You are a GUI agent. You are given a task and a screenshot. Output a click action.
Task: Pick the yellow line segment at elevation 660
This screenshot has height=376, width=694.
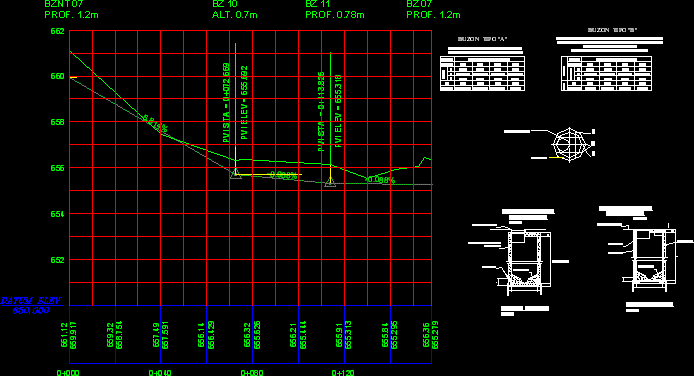pyautogui.click(x=73, y=77)
